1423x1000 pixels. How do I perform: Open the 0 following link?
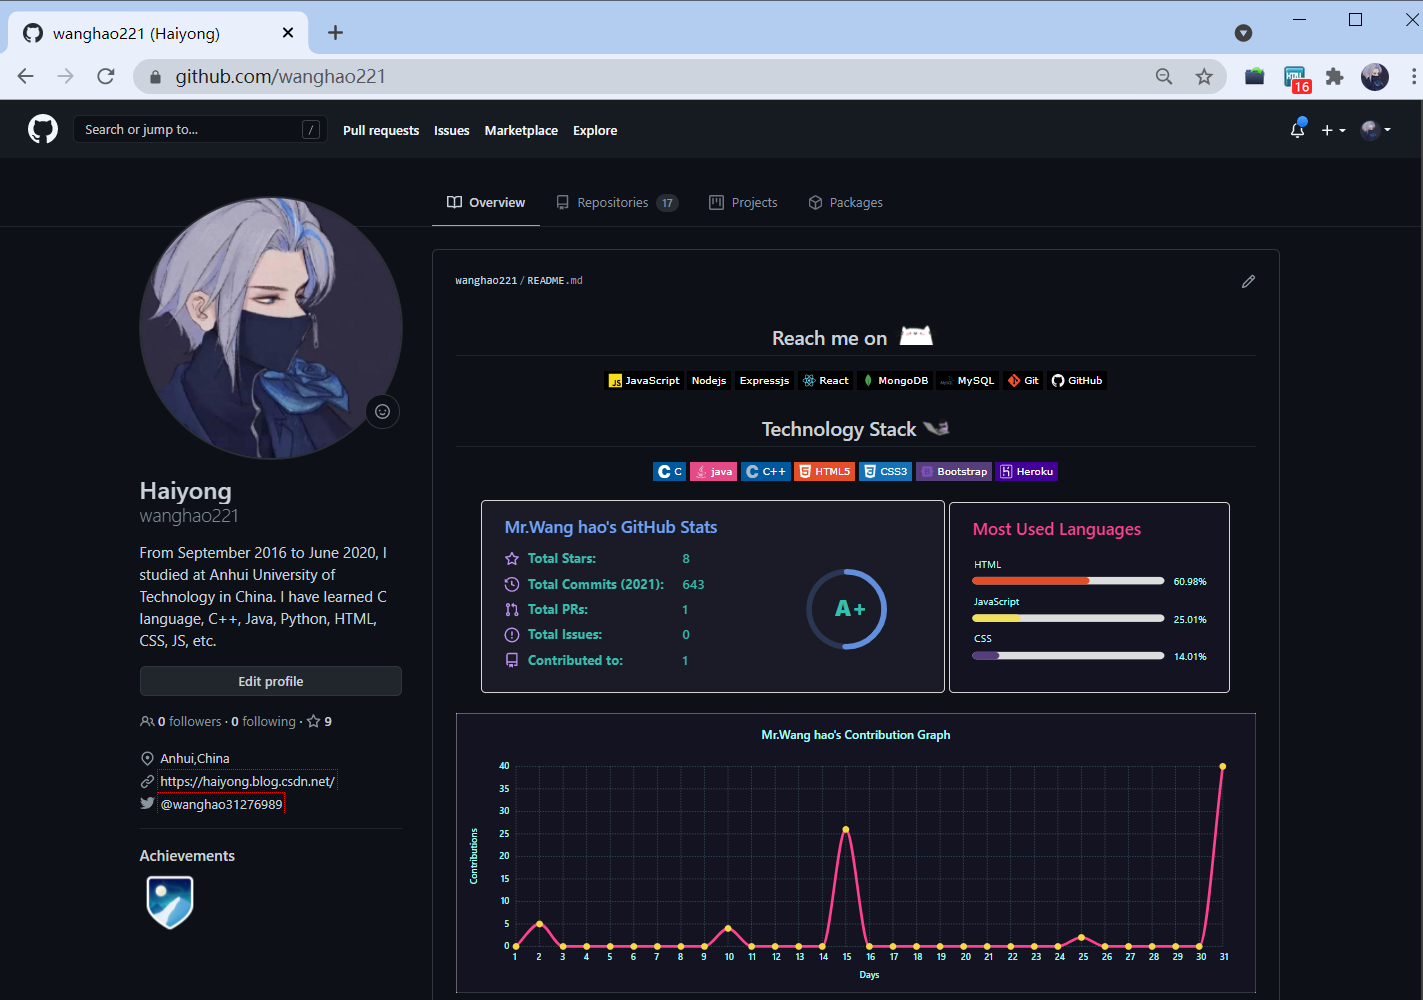point(264,721)
